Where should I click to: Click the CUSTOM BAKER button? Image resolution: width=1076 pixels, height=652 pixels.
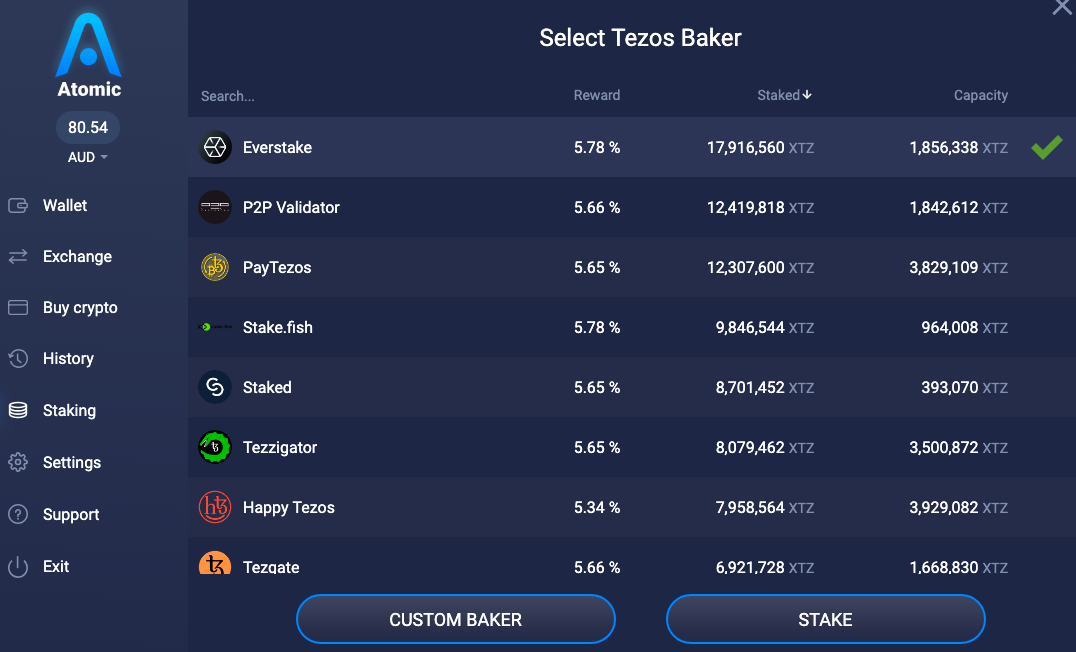[x=456, y=619]
